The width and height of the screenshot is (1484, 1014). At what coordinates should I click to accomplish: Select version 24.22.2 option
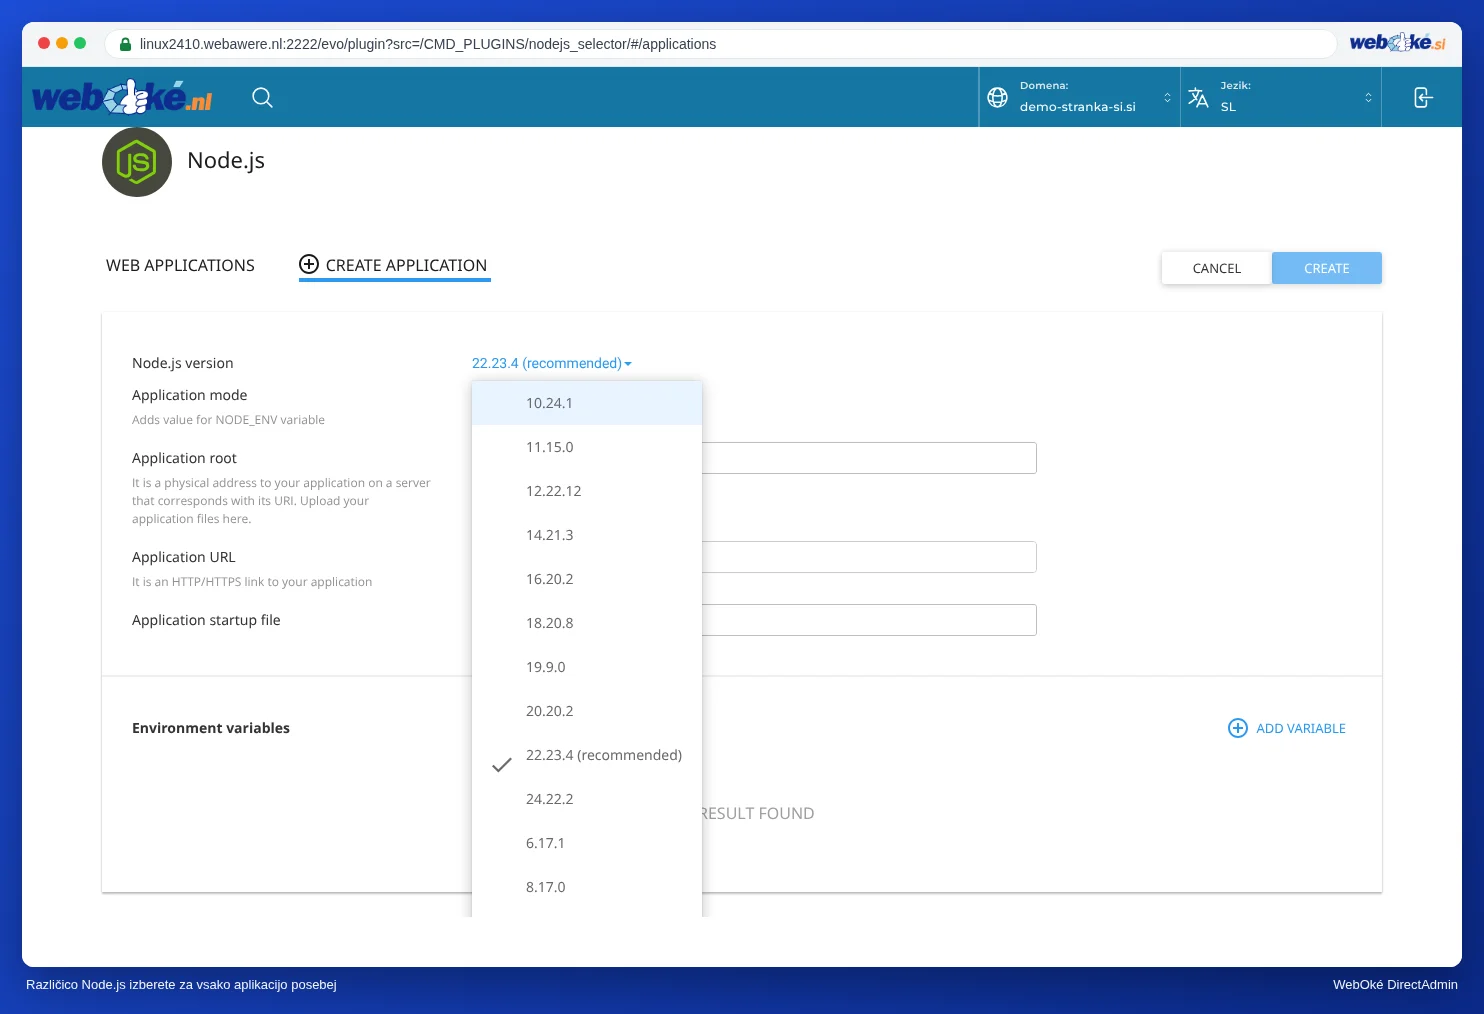tap(587, 799)
